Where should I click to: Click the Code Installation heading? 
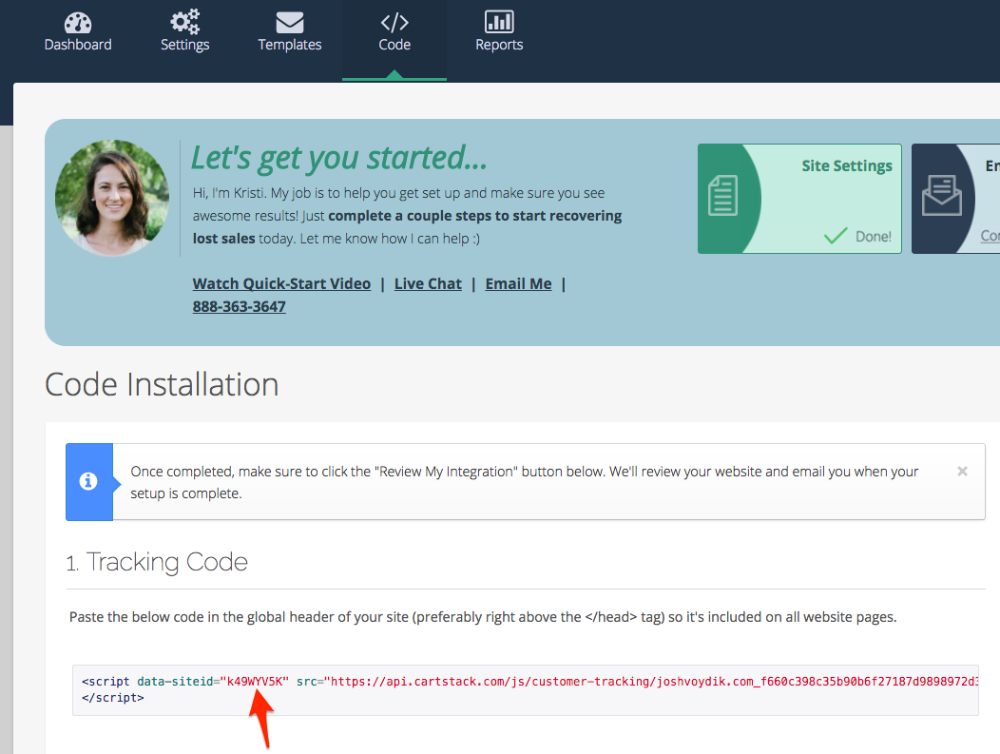click(x=162, y=385)
